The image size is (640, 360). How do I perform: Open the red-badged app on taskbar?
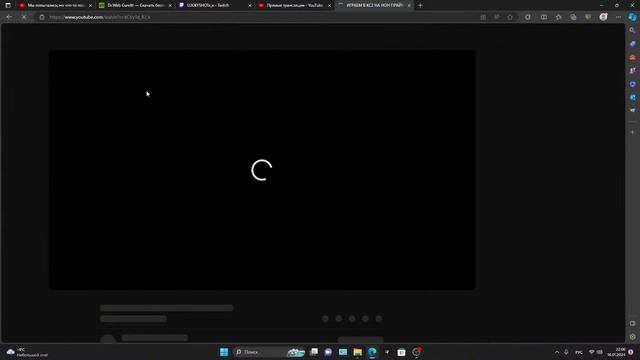coord(416,352)
